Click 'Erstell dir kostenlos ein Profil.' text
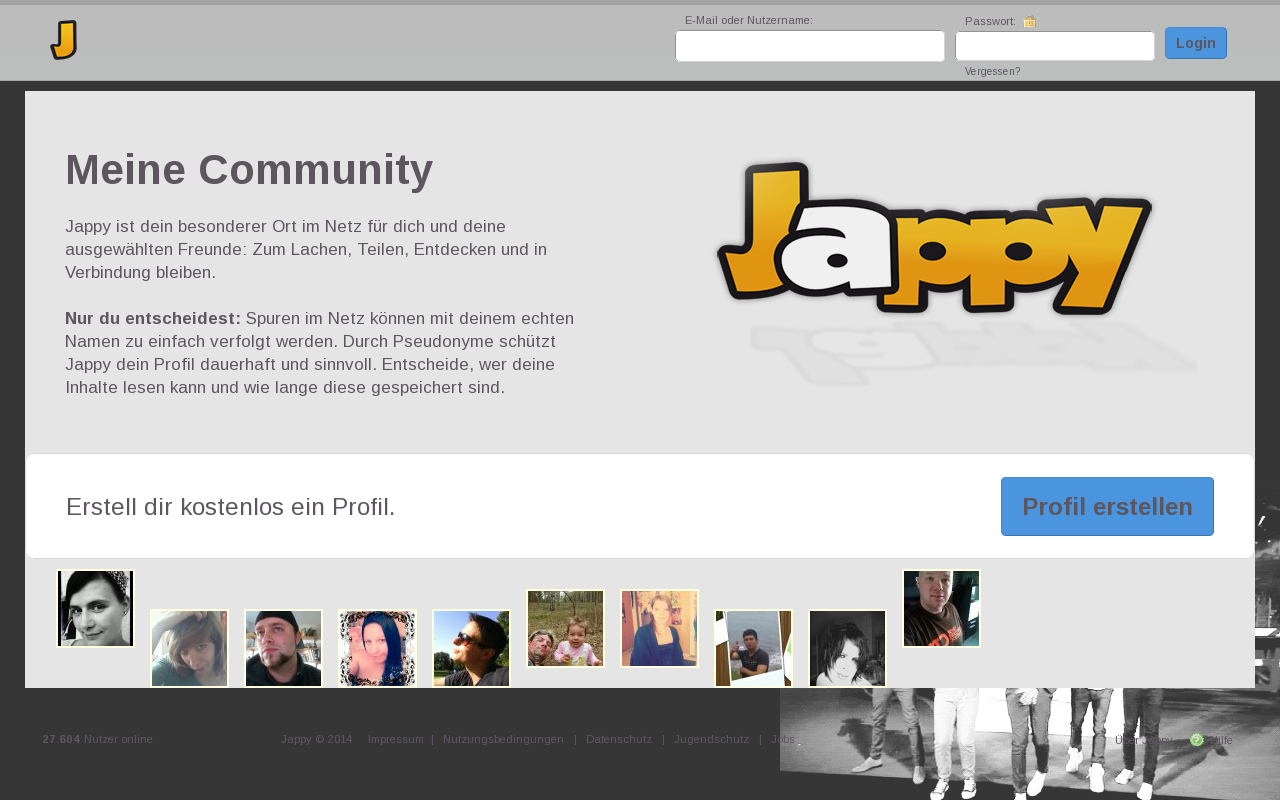This screenshot has height=800, width=1280. click(x=231, y=507)
